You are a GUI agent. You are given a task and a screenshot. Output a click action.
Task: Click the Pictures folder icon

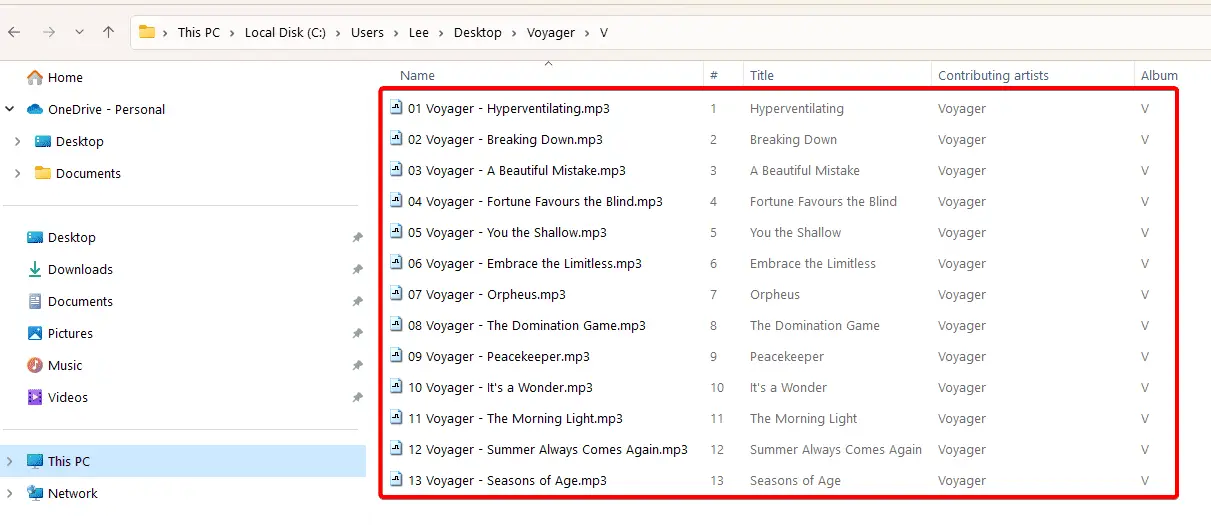35,333
